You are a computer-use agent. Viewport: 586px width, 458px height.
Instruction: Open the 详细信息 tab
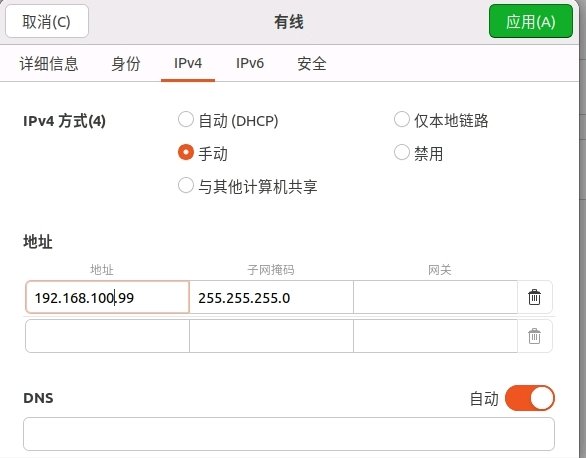[x=49, y=64]
